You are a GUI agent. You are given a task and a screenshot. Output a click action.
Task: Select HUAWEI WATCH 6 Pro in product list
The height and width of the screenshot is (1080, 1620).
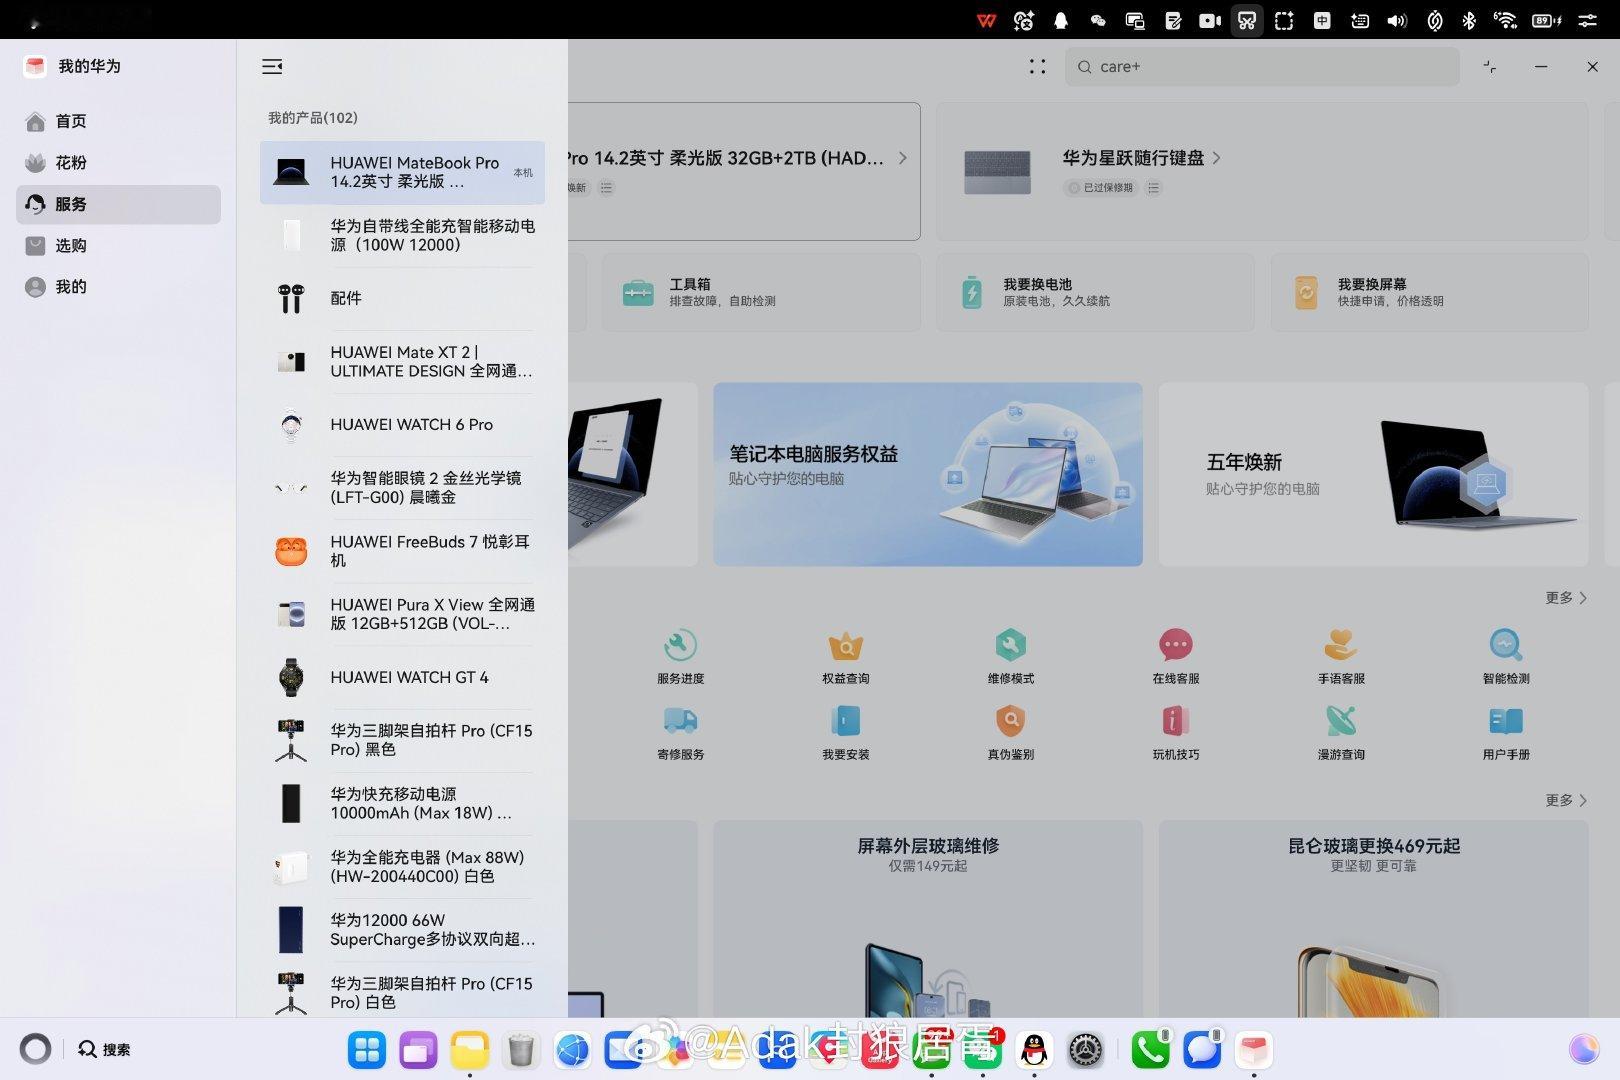pyautogui.click(x=402, y=425)
